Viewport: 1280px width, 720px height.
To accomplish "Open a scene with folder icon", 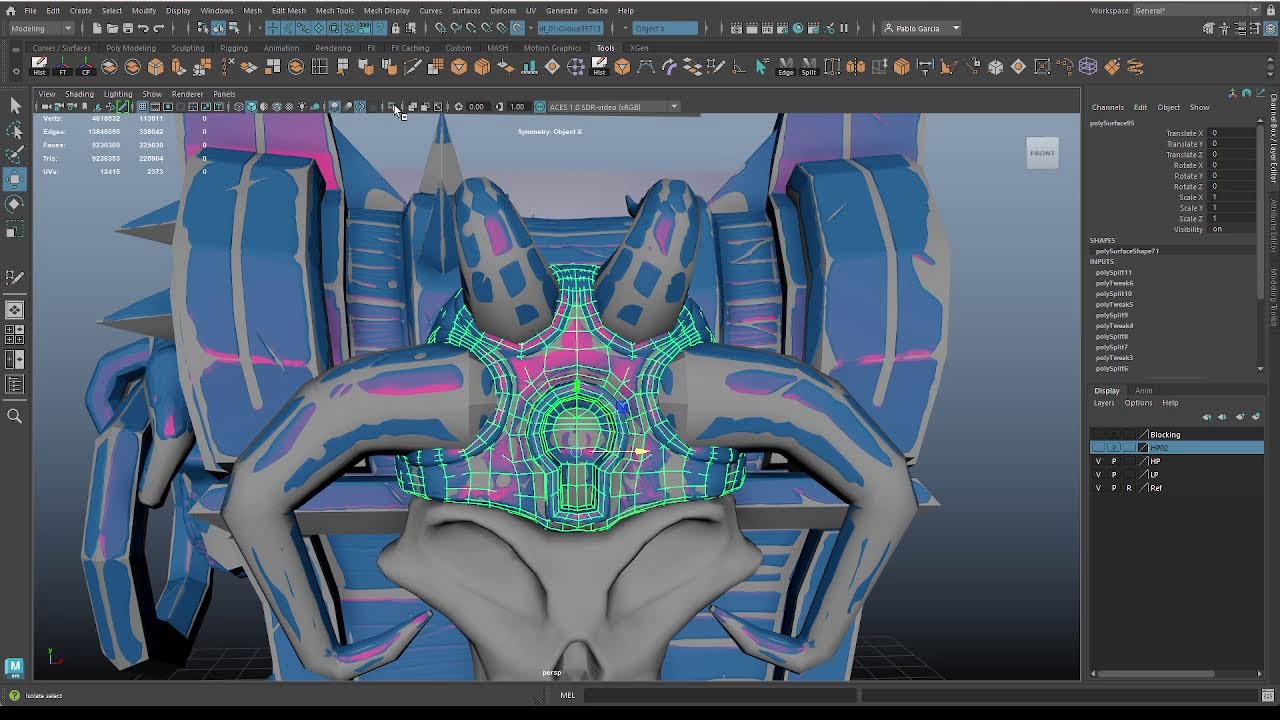I will coord(112,28).
